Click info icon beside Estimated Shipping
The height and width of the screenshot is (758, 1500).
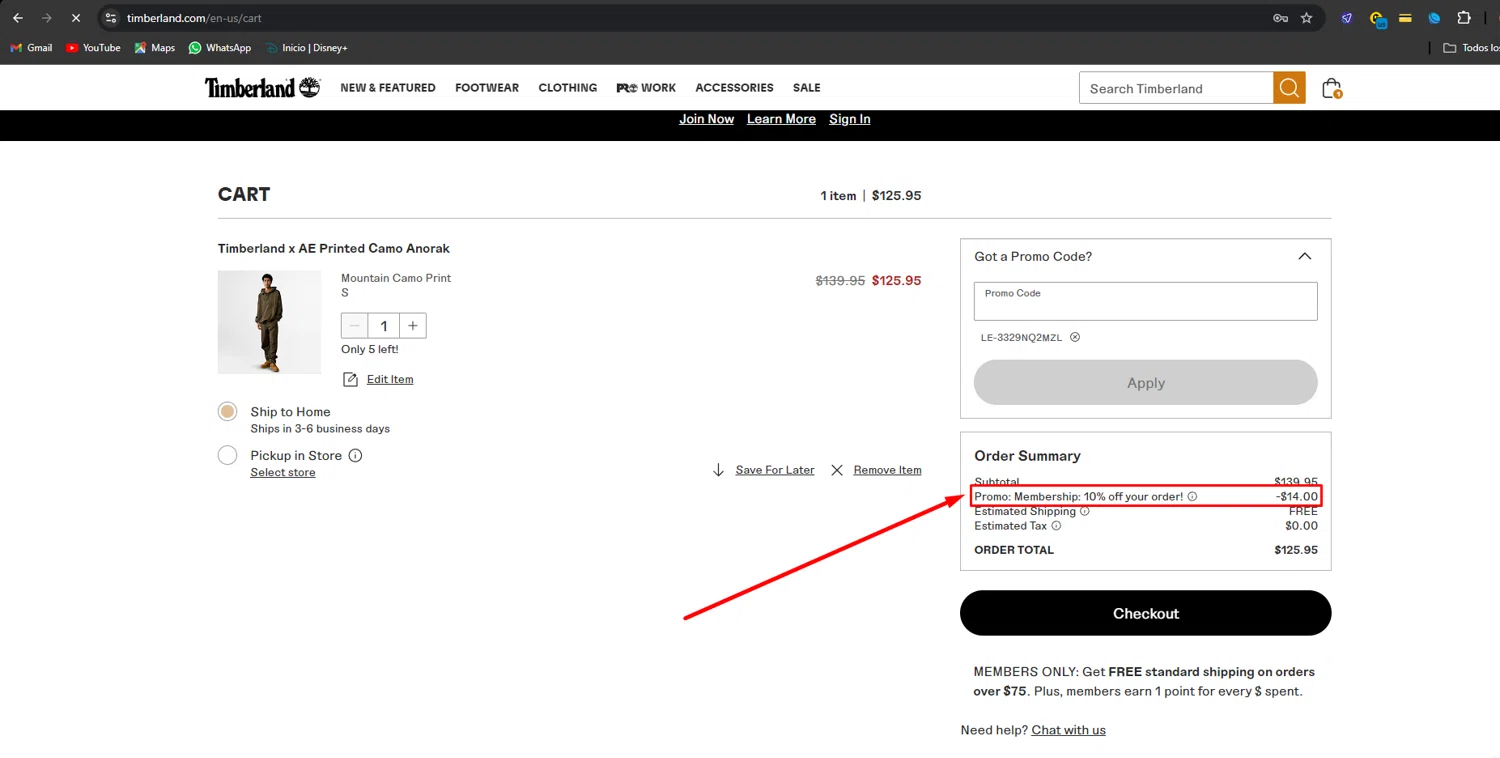(1085, 511)
